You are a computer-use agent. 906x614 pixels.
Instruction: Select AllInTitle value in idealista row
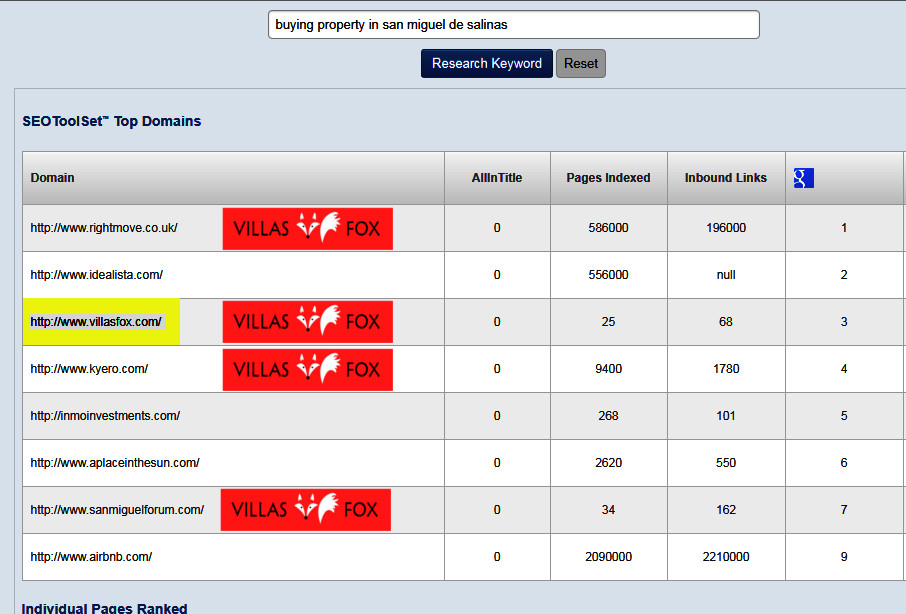point(497,275)
